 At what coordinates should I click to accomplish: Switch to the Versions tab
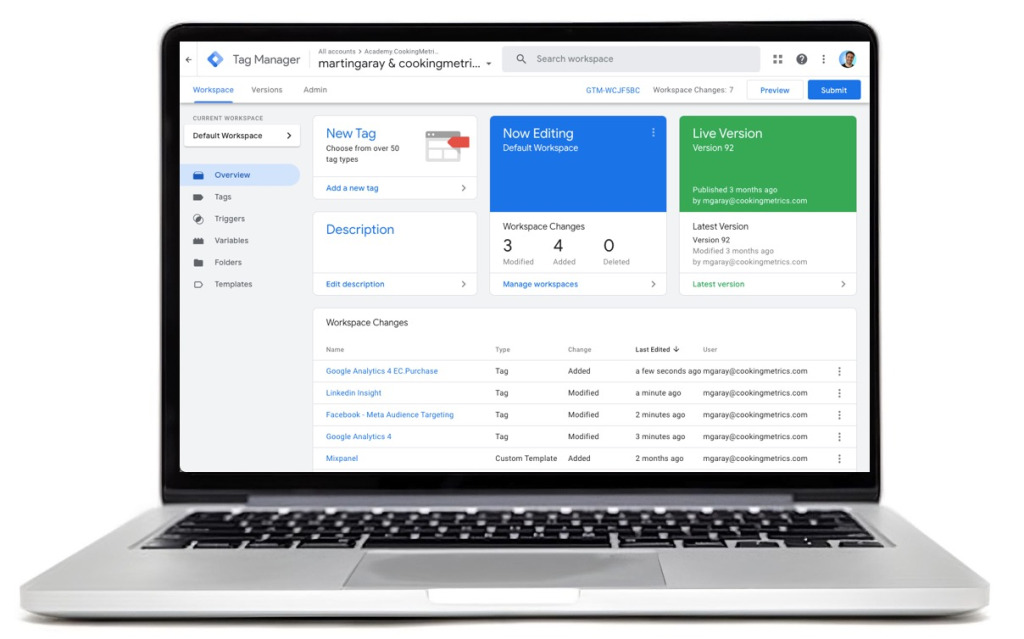(266, 89)
